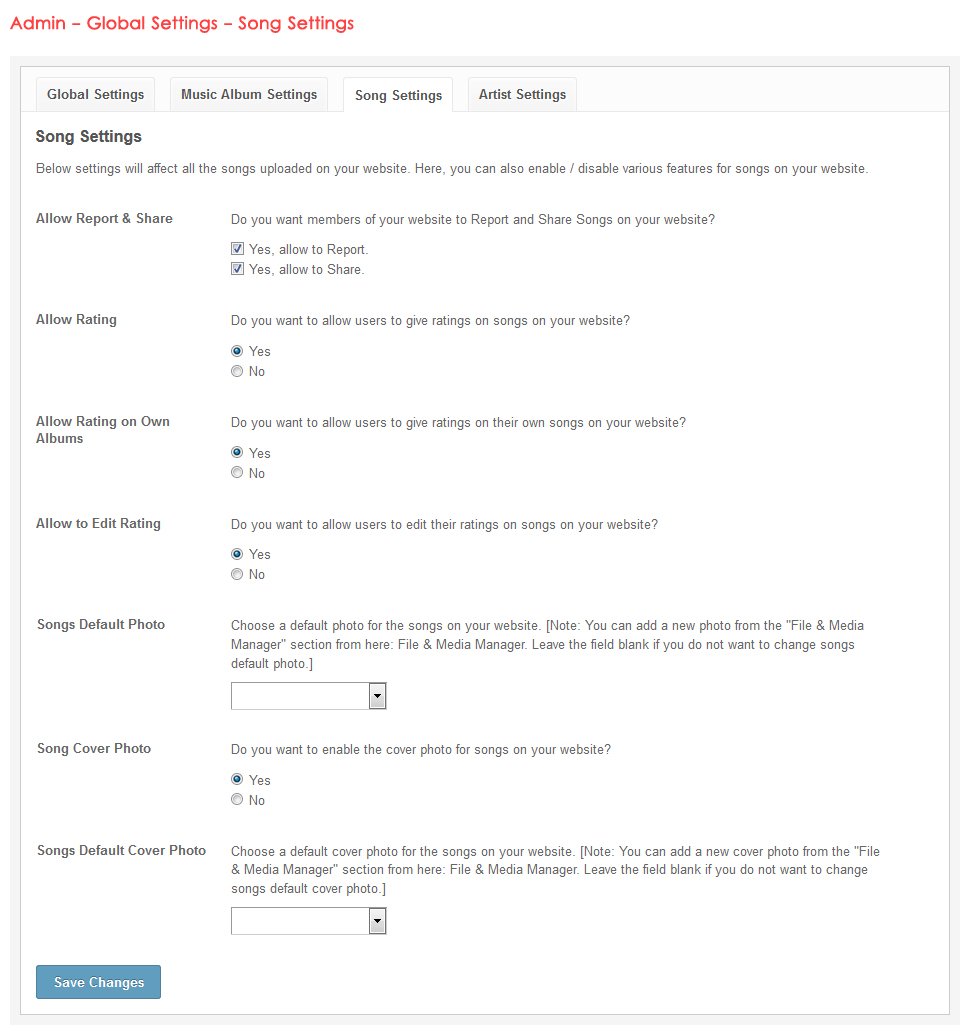Select Yes for Allow to Edit Rating
This screenshot has height=1036, width=970.
[x=237, y=554]
